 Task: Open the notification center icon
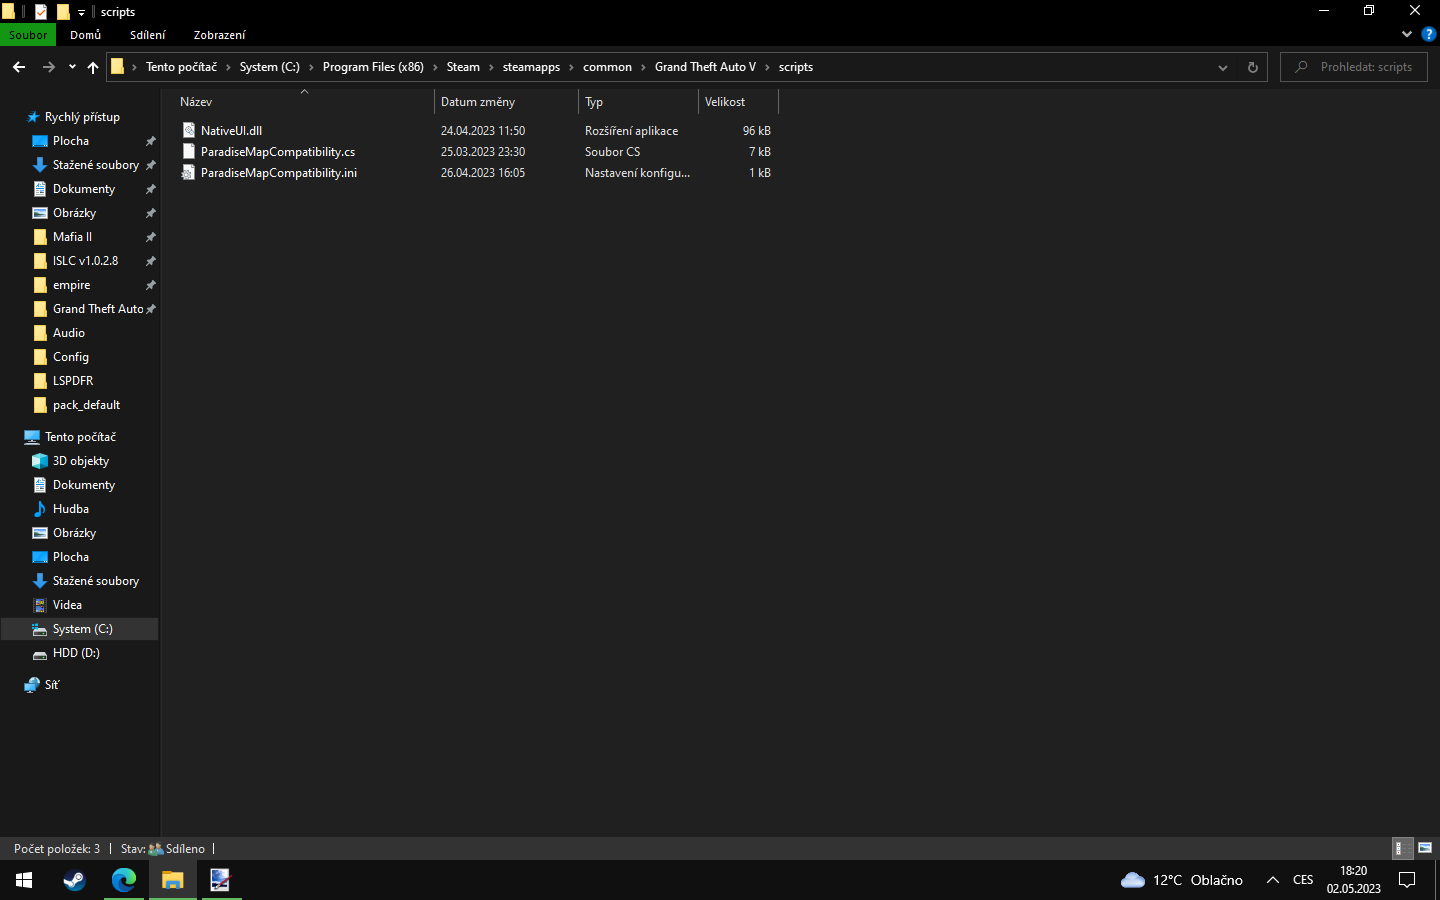pyautogui.click(x=1407, y=880)
